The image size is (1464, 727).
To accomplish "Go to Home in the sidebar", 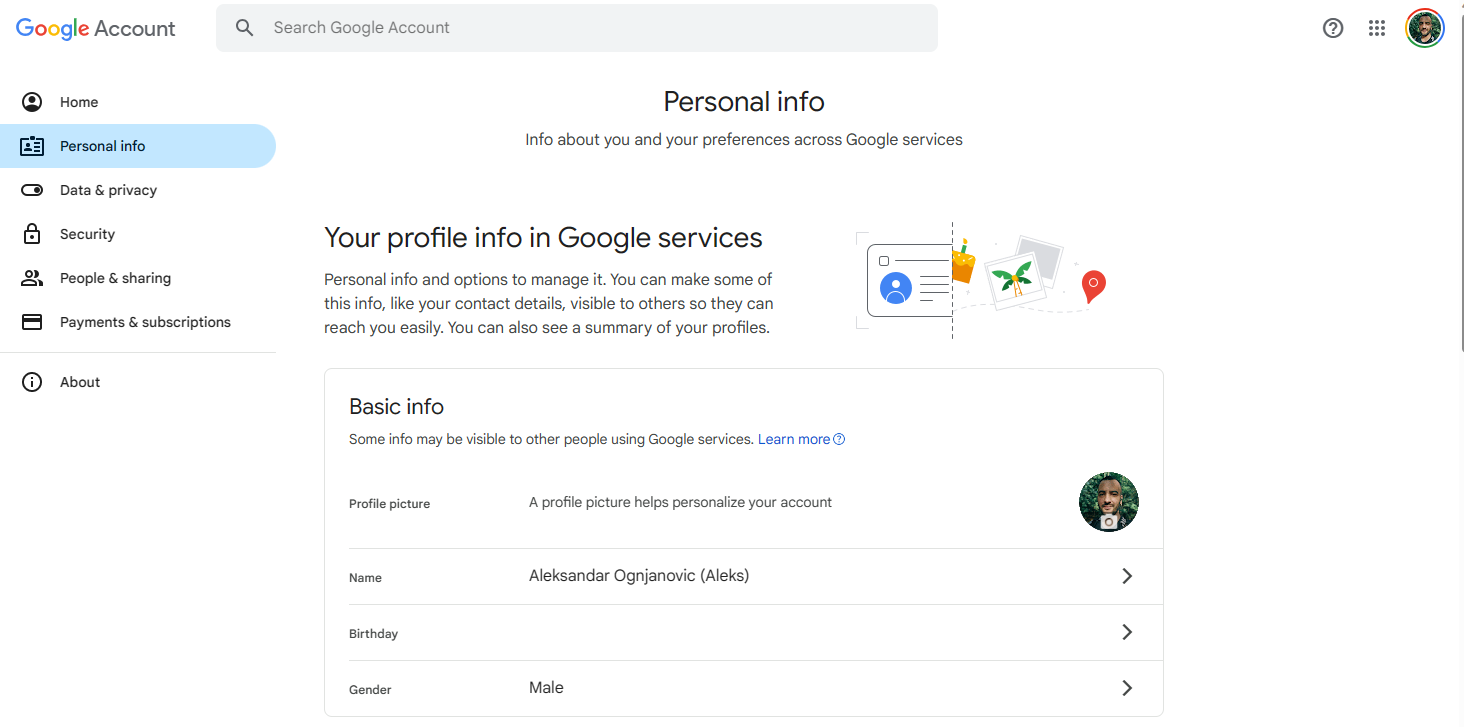I will [x=138, y=102].
